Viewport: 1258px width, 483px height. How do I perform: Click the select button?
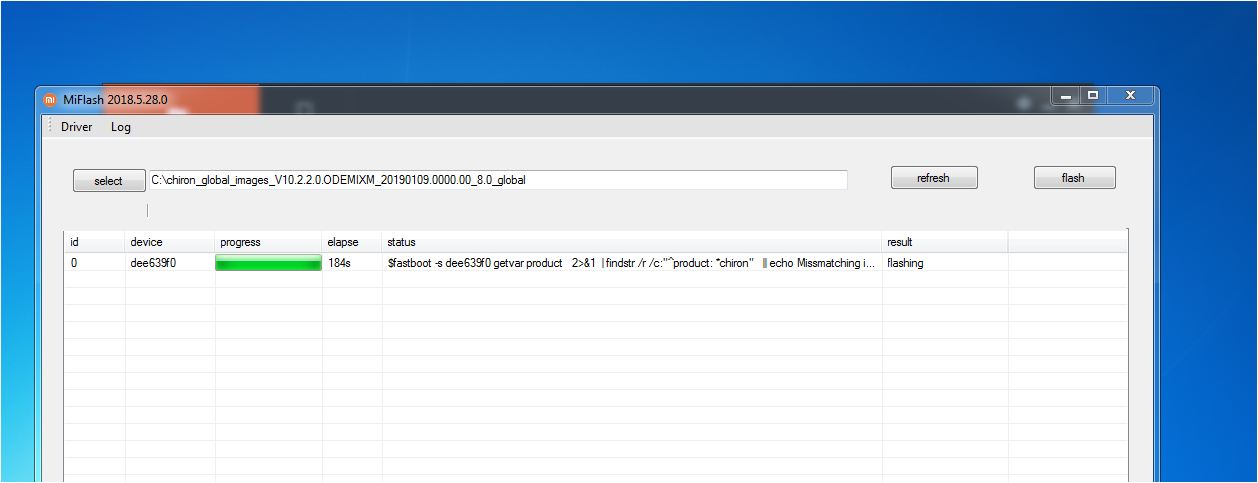(108, 181)
